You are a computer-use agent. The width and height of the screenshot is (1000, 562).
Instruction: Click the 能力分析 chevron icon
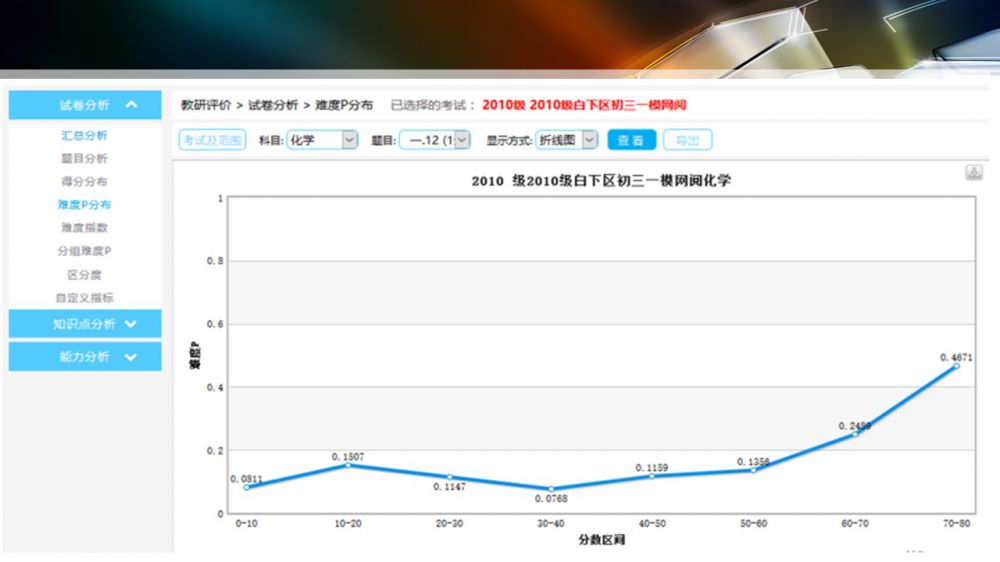click(131, 357)
